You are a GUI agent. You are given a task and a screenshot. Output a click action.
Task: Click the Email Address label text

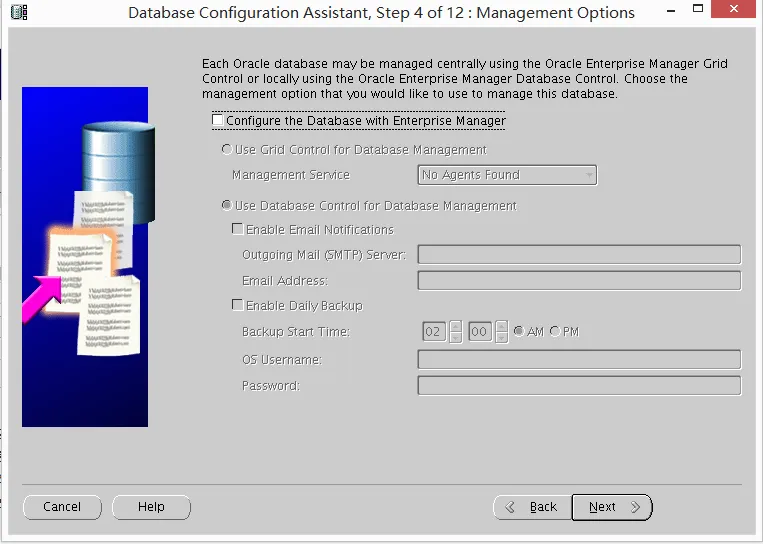tap(285, 281)
